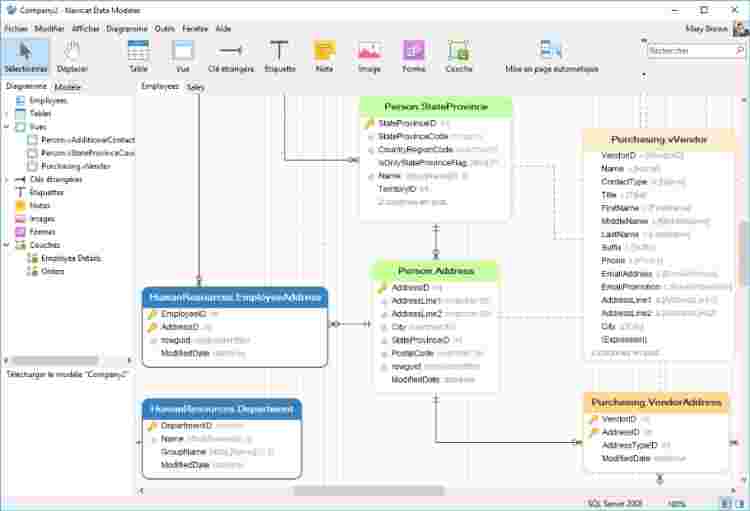Click the zoom percentage in status bar

676,503
